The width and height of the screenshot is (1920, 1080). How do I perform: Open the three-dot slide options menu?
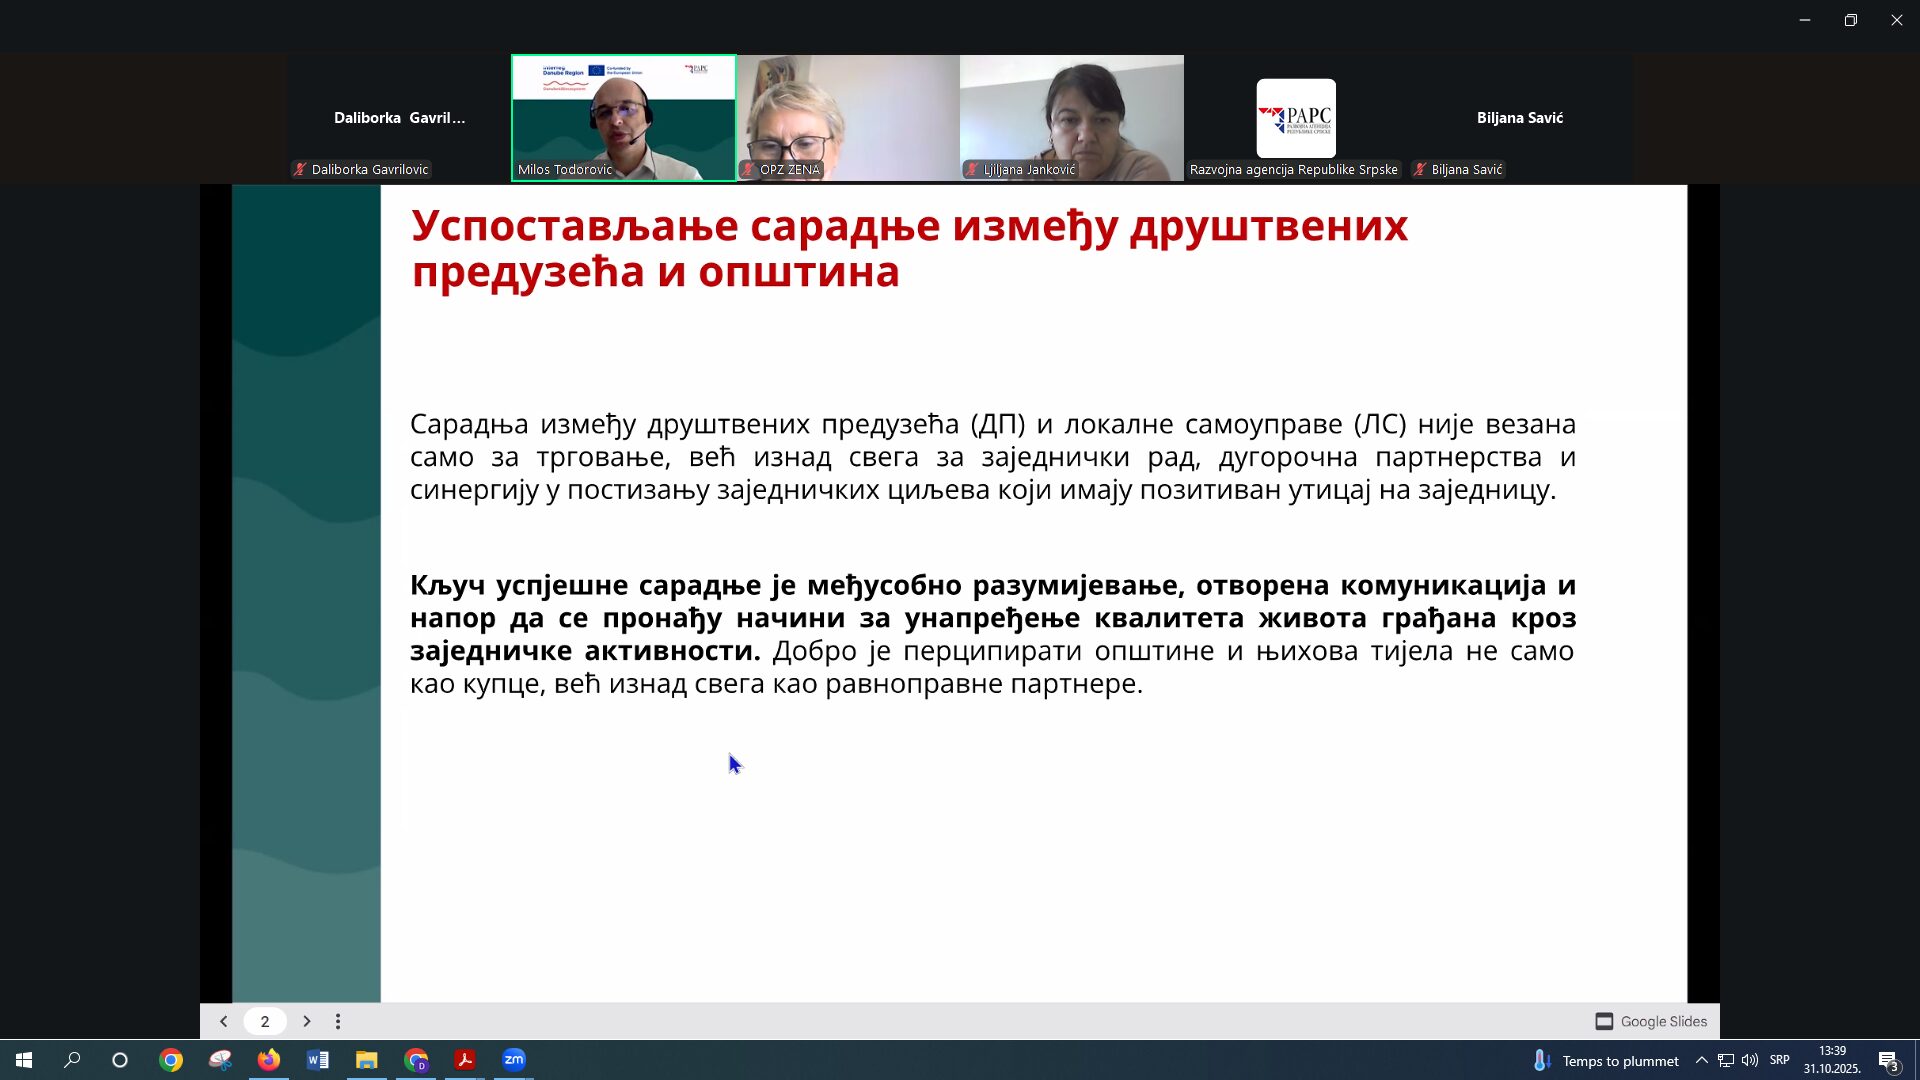coord(338,1021)
